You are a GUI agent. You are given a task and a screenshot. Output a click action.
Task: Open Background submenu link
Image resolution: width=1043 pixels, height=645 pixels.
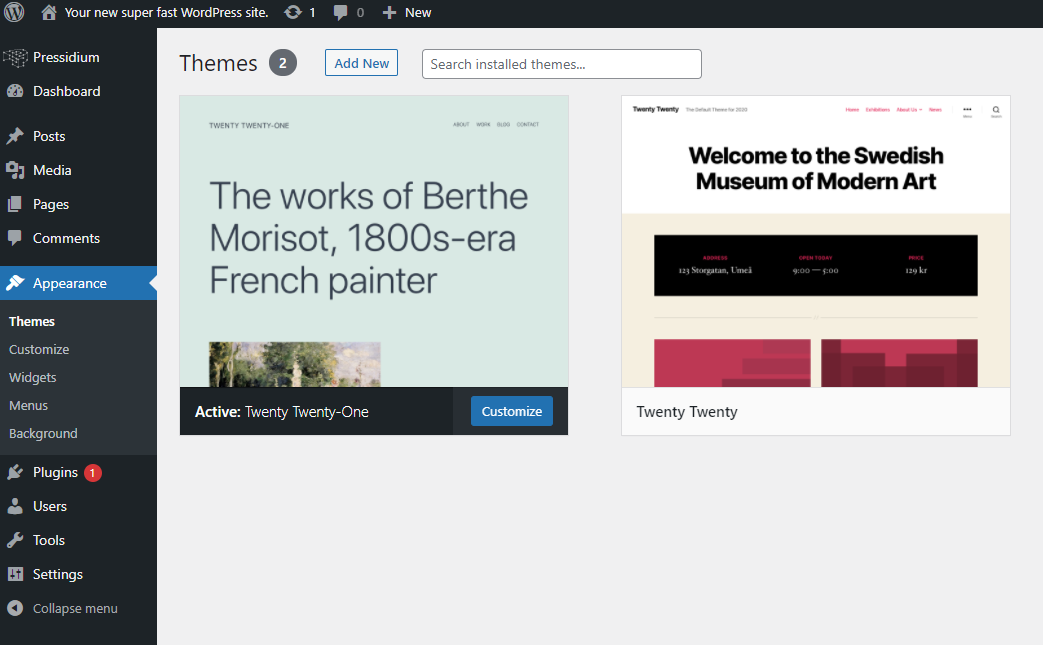tap(43, 434)
